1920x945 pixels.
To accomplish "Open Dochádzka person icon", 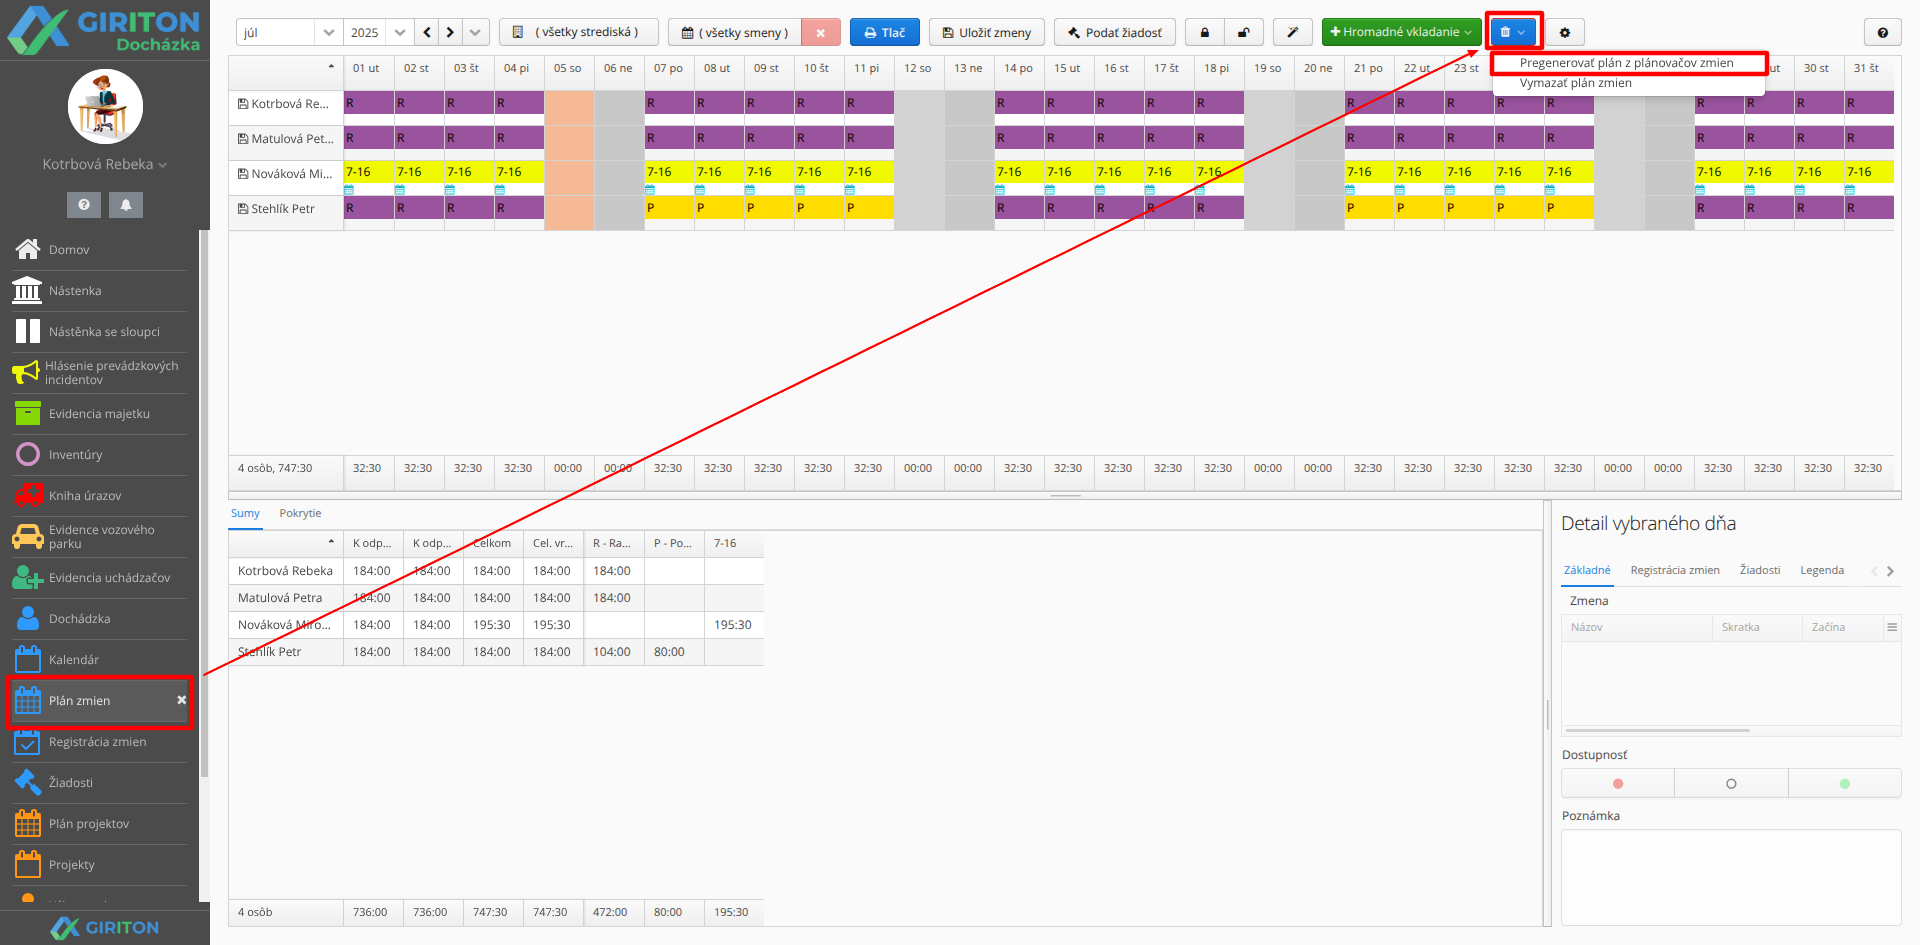I will point(28,618).
